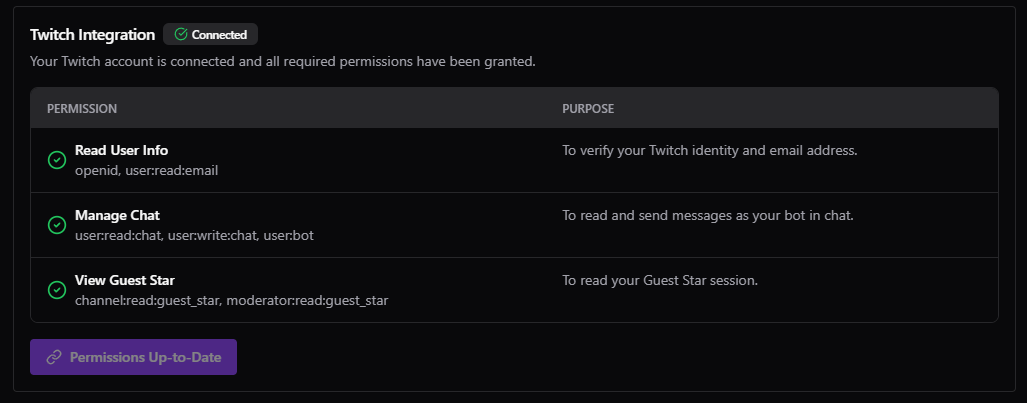Click the link icon on the Permissions button
The image size is (1027, 403).
[54, 357]
